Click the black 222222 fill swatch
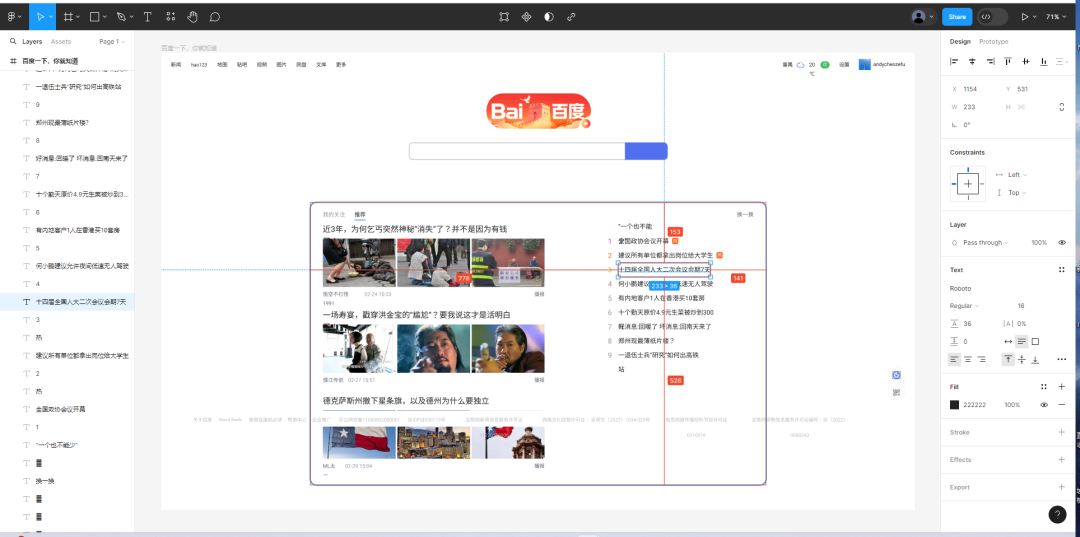1080x537 pixels. pos(955,405)
